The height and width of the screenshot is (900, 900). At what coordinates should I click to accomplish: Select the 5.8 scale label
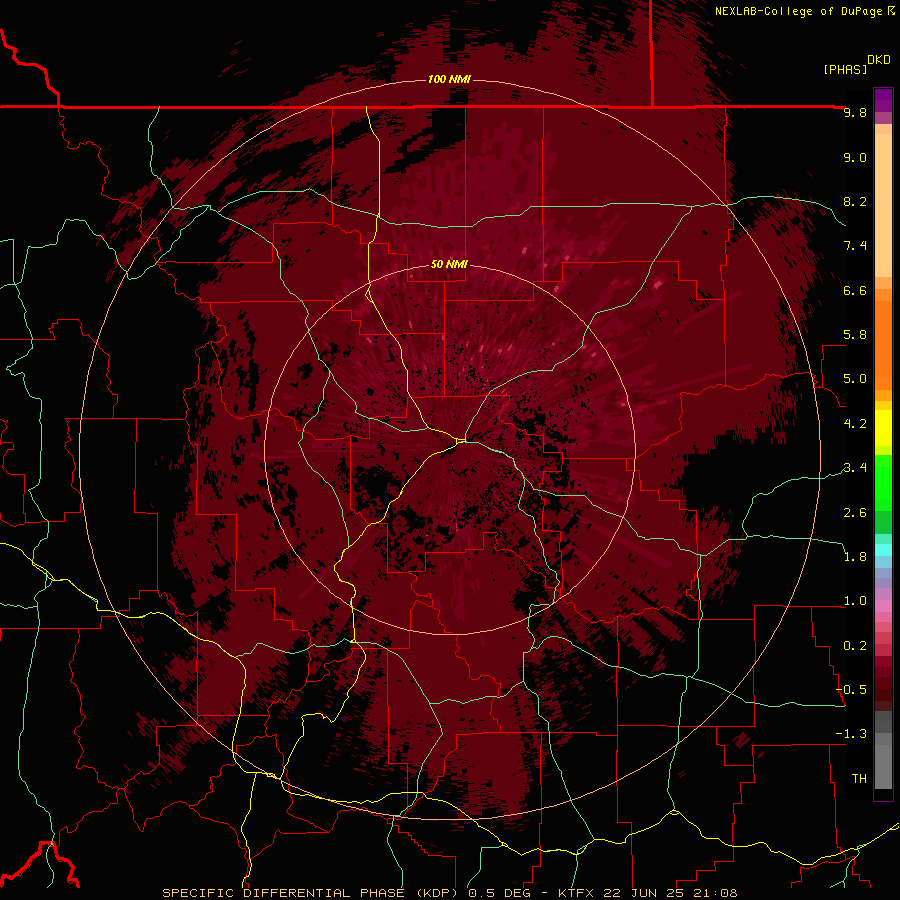point(855,335)
